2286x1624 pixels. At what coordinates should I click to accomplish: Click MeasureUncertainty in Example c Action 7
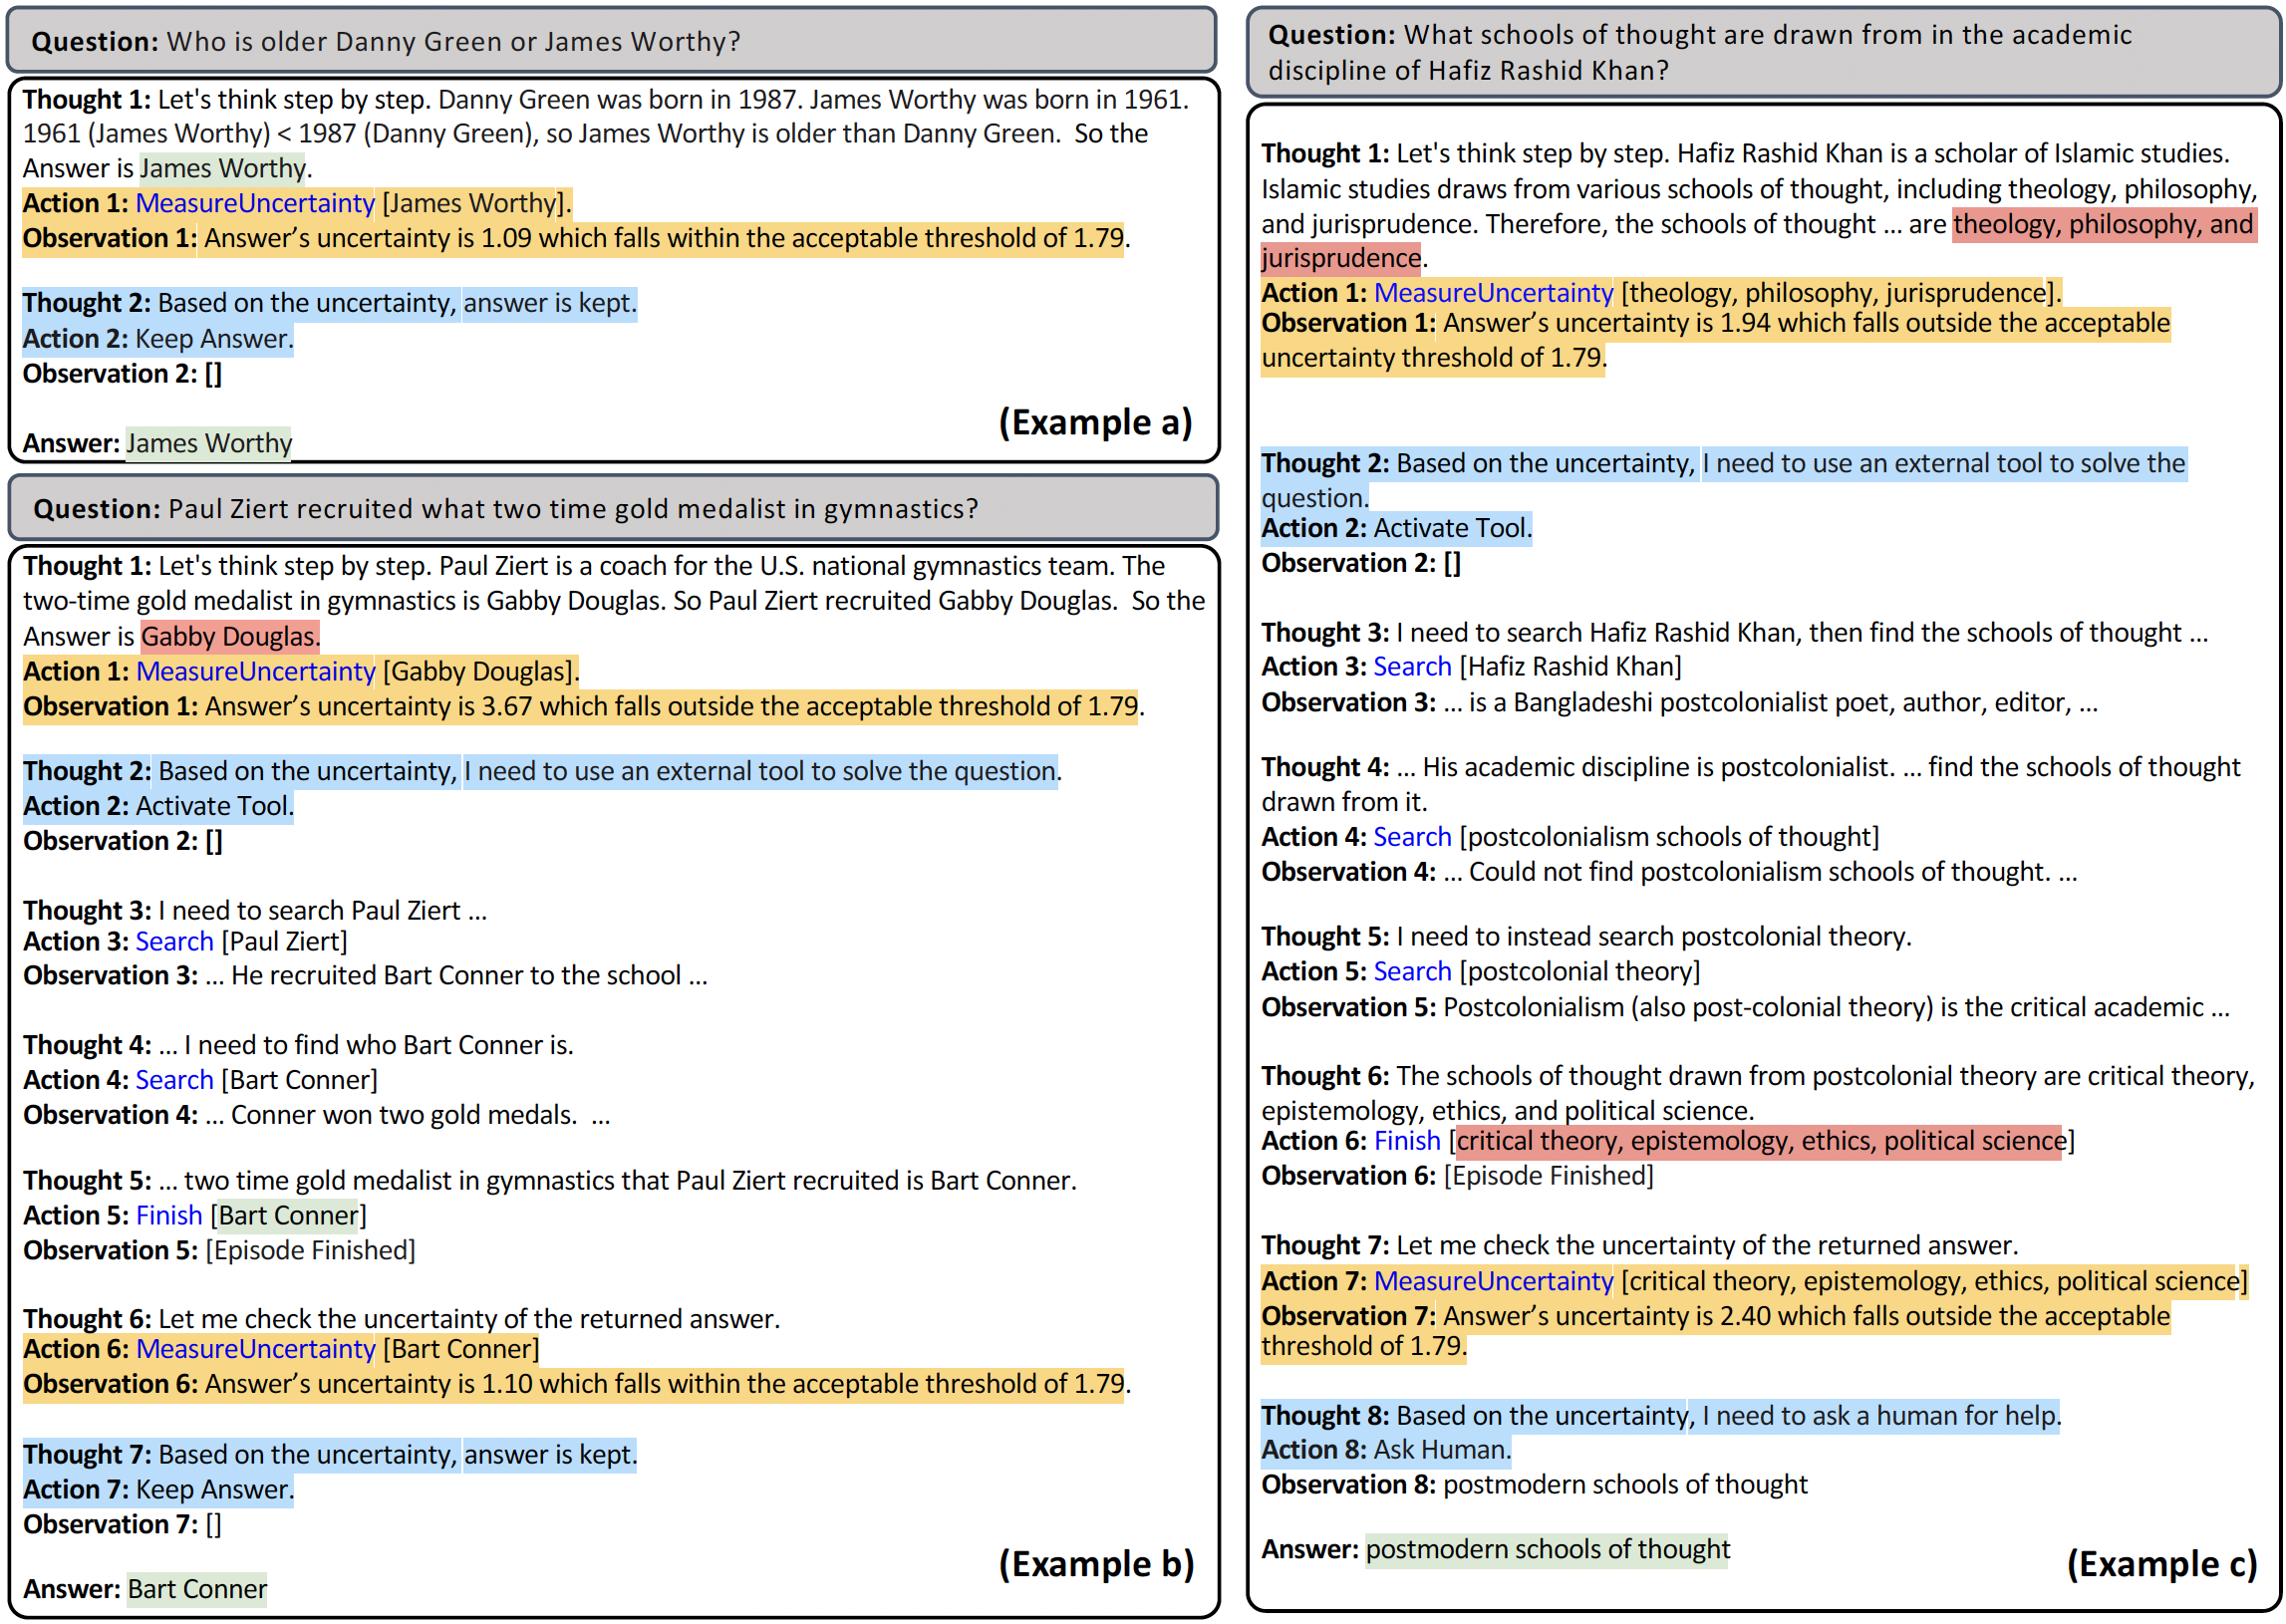click(1493, 1281)
